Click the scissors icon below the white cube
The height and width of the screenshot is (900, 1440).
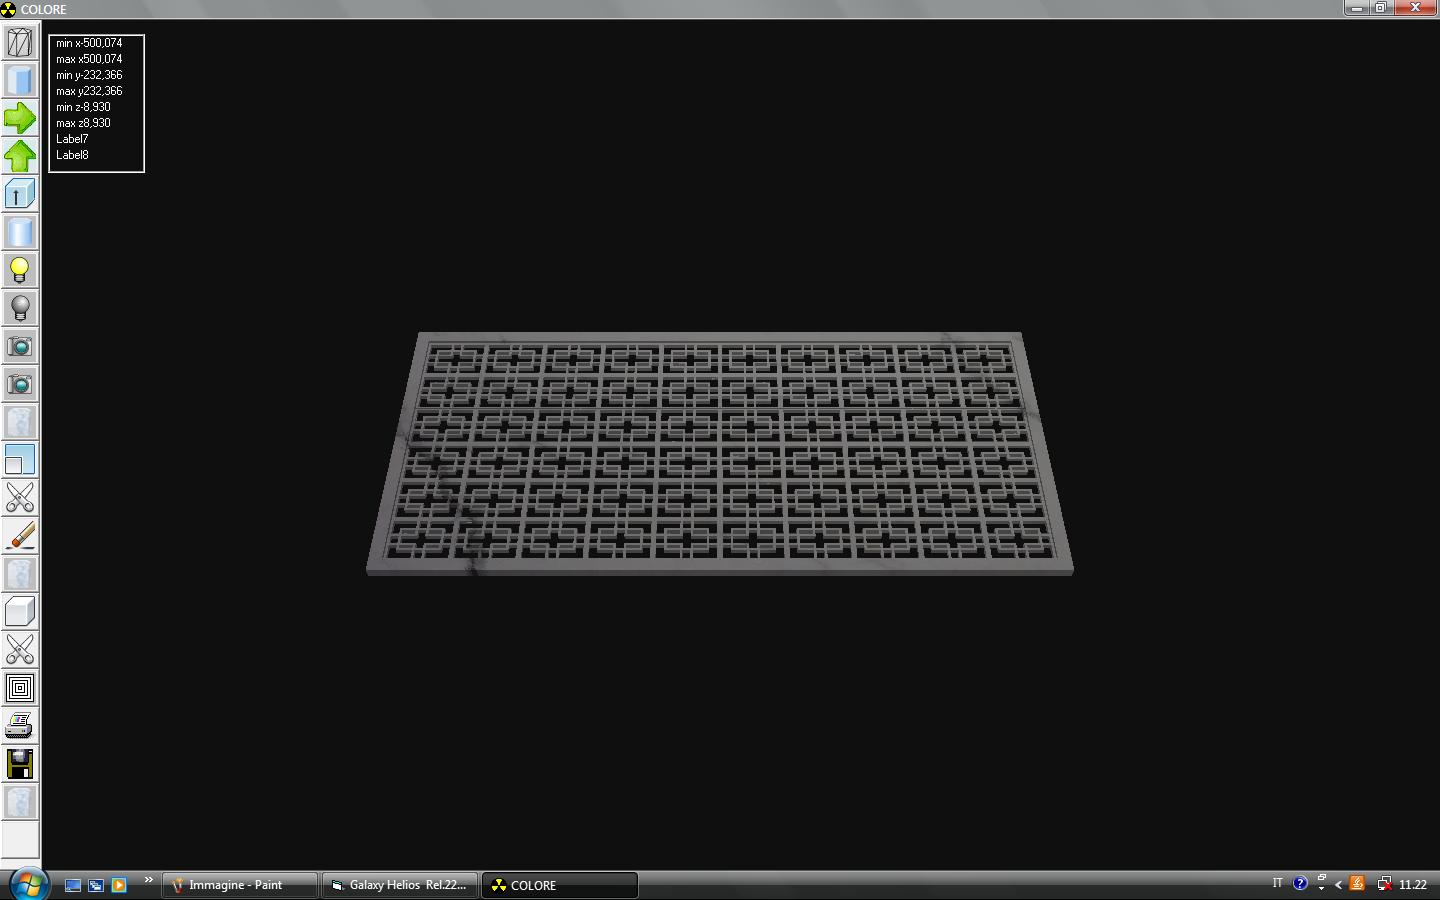tap(20, 650)
